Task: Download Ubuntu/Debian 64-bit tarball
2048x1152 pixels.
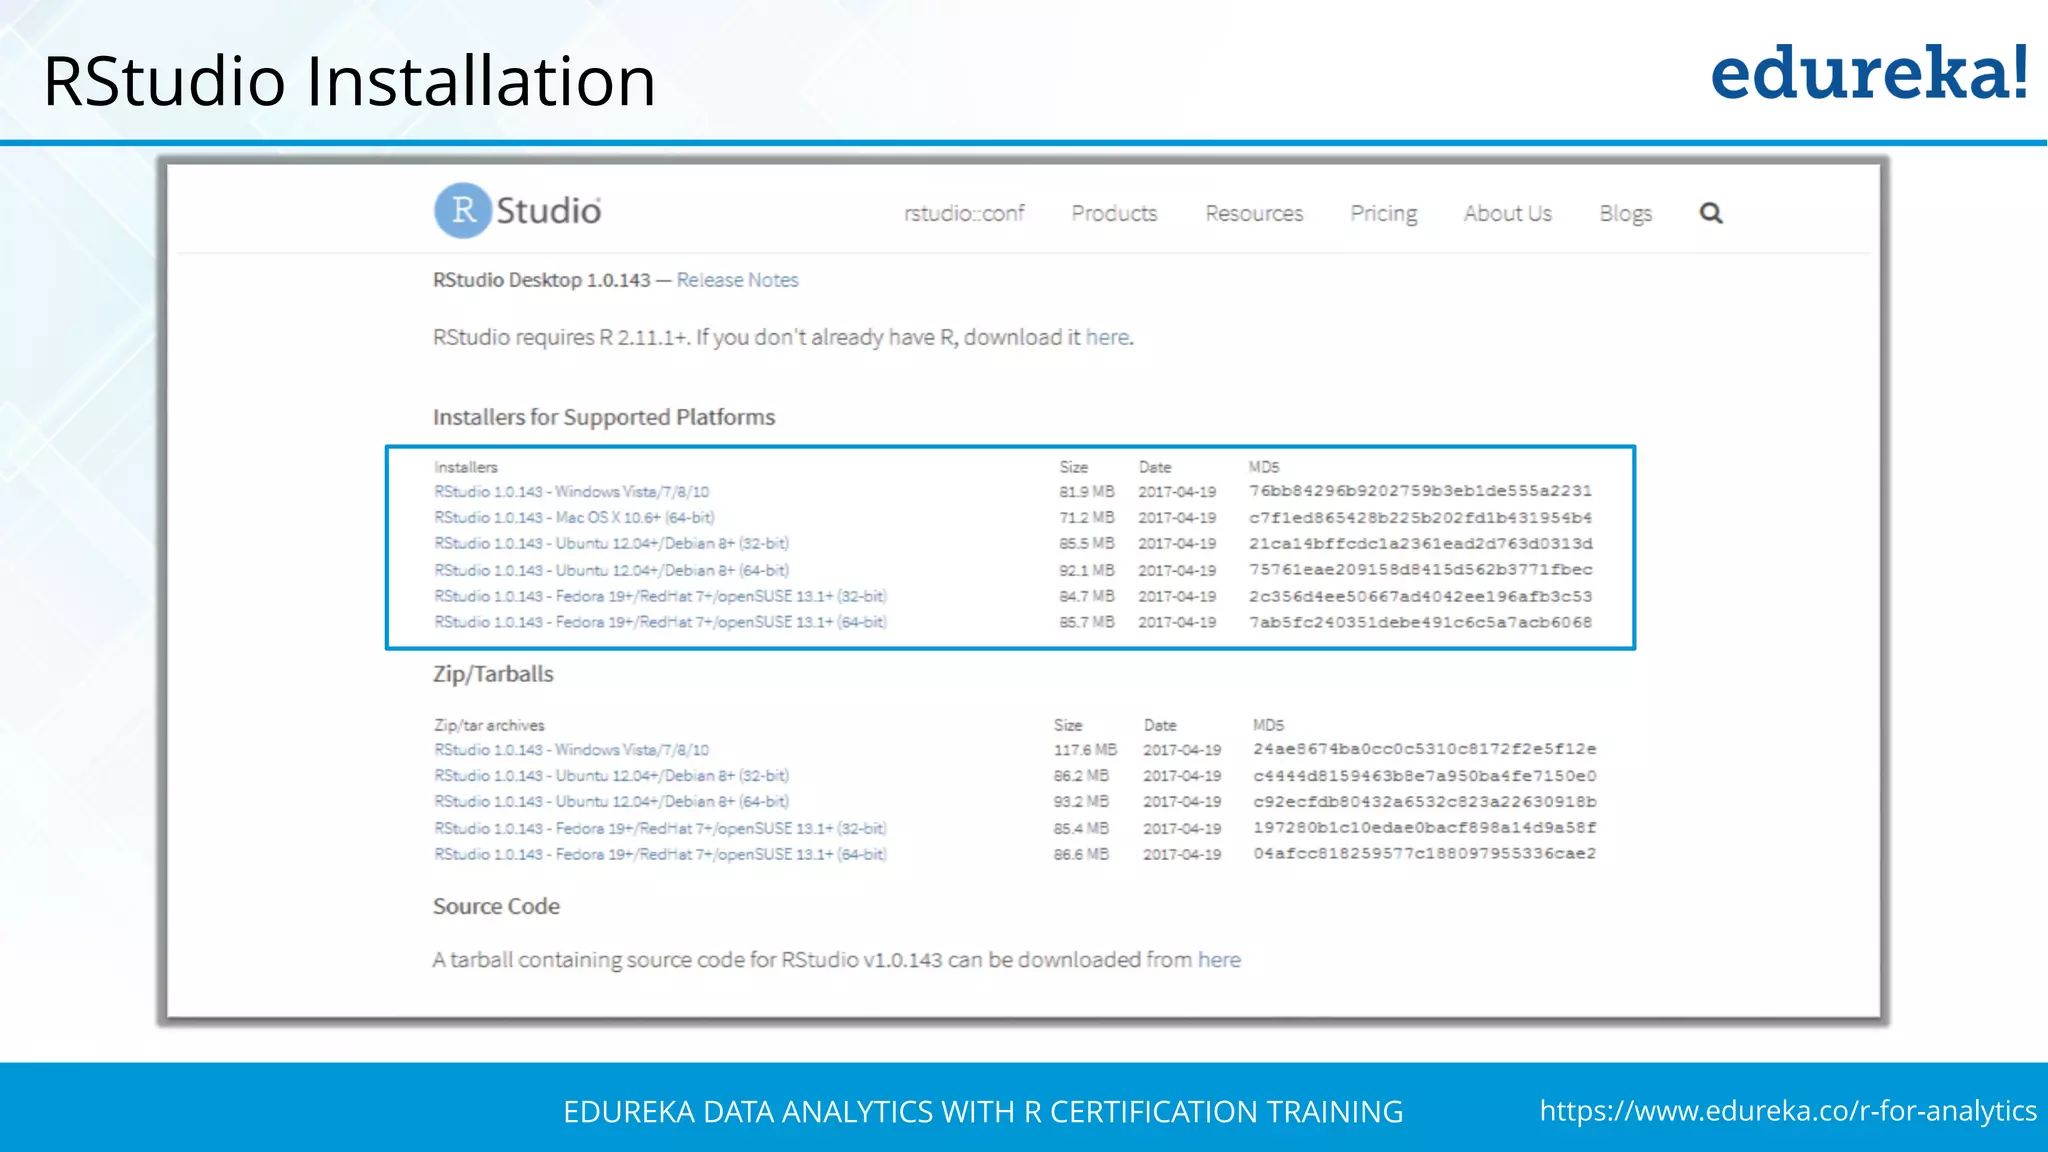Action: coord(611,802)
